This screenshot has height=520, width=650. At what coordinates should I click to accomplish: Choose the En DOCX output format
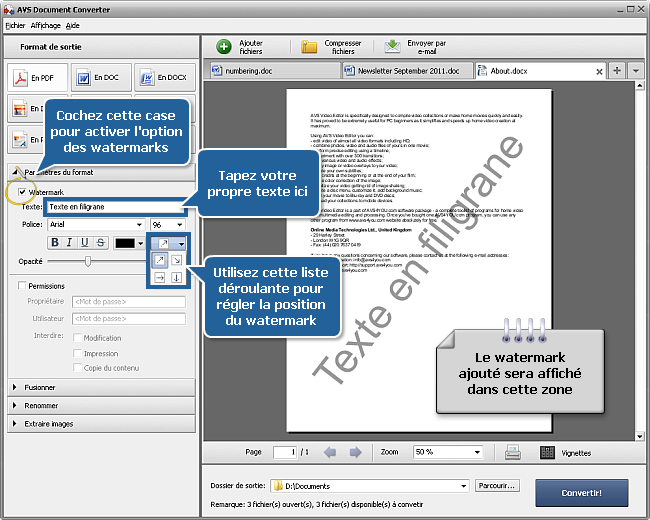165,78
